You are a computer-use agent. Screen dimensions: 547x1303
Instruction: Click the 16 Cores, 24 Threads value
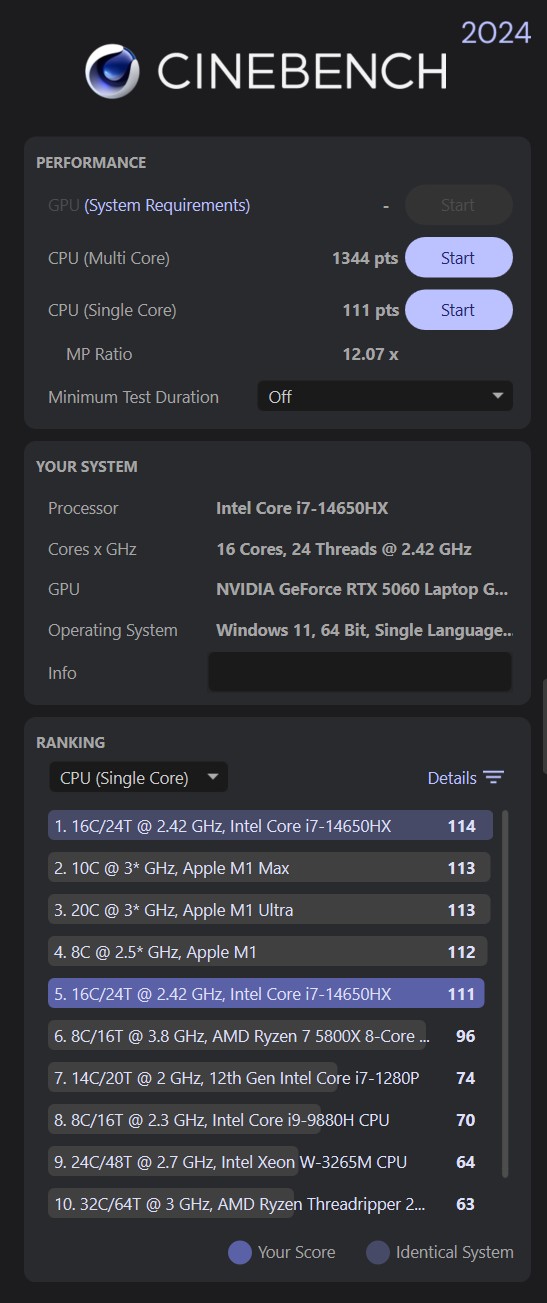pyautogui.click(x=344, y=549)
